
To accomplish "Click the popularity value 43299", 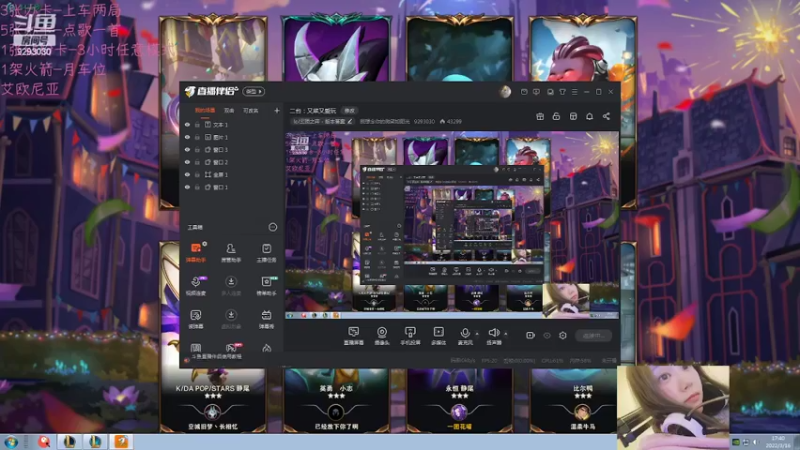I will point(454,121).
